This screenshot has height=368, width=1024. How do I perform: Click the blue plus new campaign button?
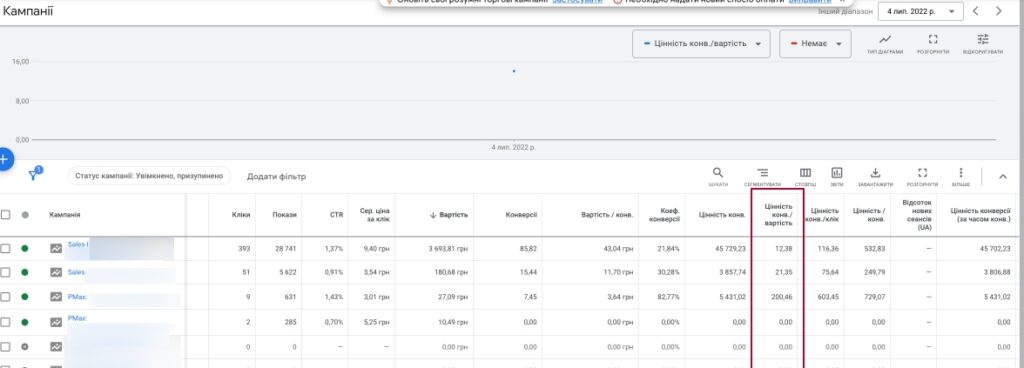4,159
